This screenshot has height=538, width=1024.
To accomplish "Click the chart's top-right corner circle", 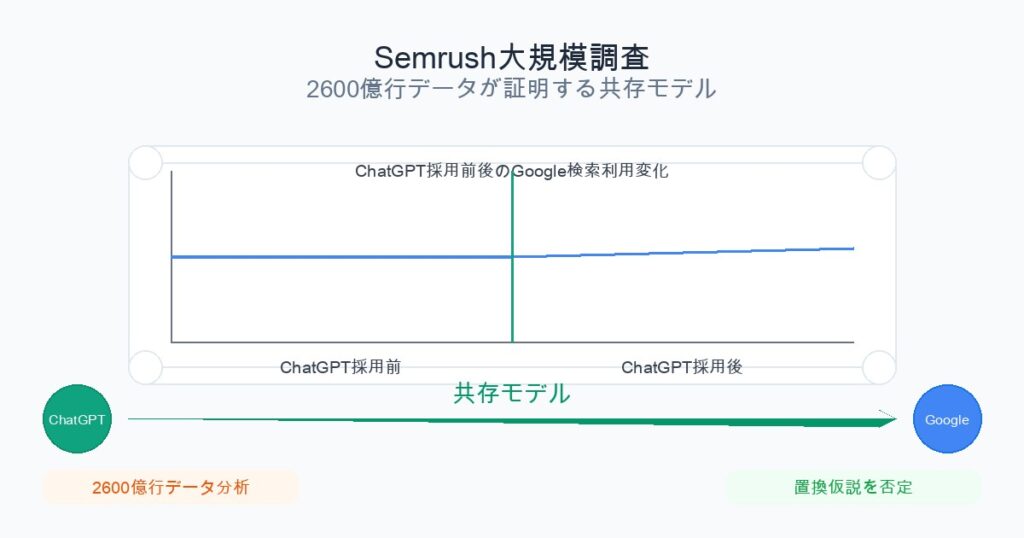I will 879,163.
